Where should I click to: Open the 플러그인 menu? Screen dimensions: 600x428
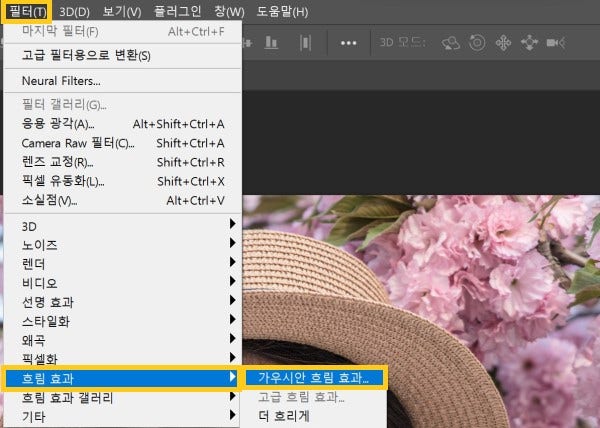pyautogui.click(x=178, y=11)
